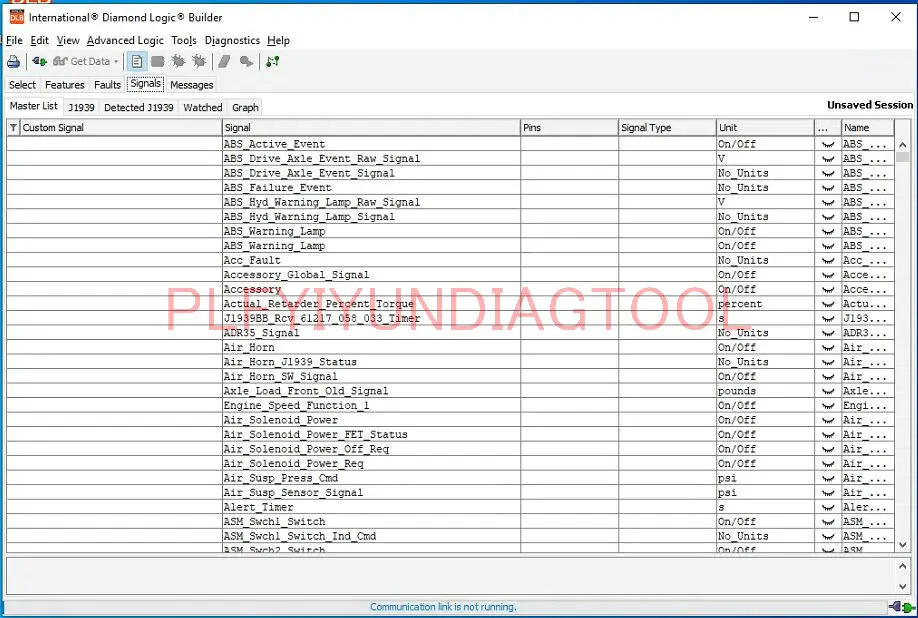This screenshot has height=618, width=918.
Task: Switch to the Select tab
Action: click(x=22, y=85)
